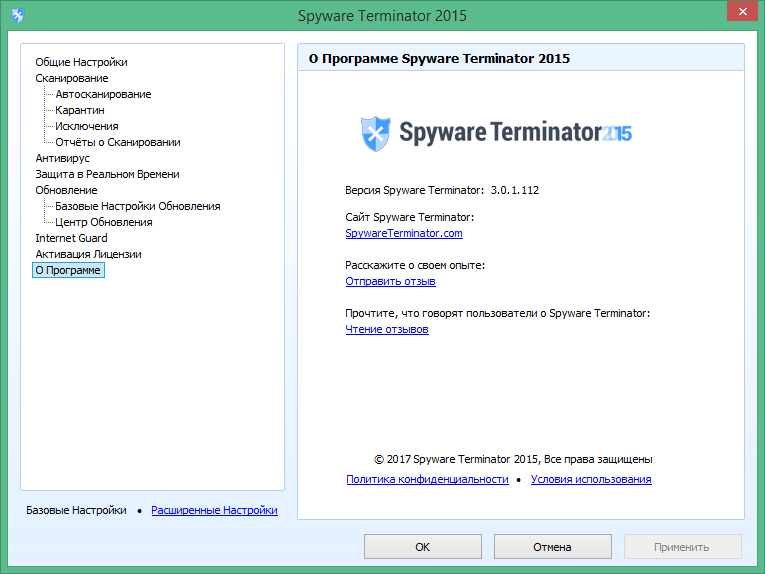Confirm with the OK button
This screenshot has height=574, width=765.
pos(423,547)
